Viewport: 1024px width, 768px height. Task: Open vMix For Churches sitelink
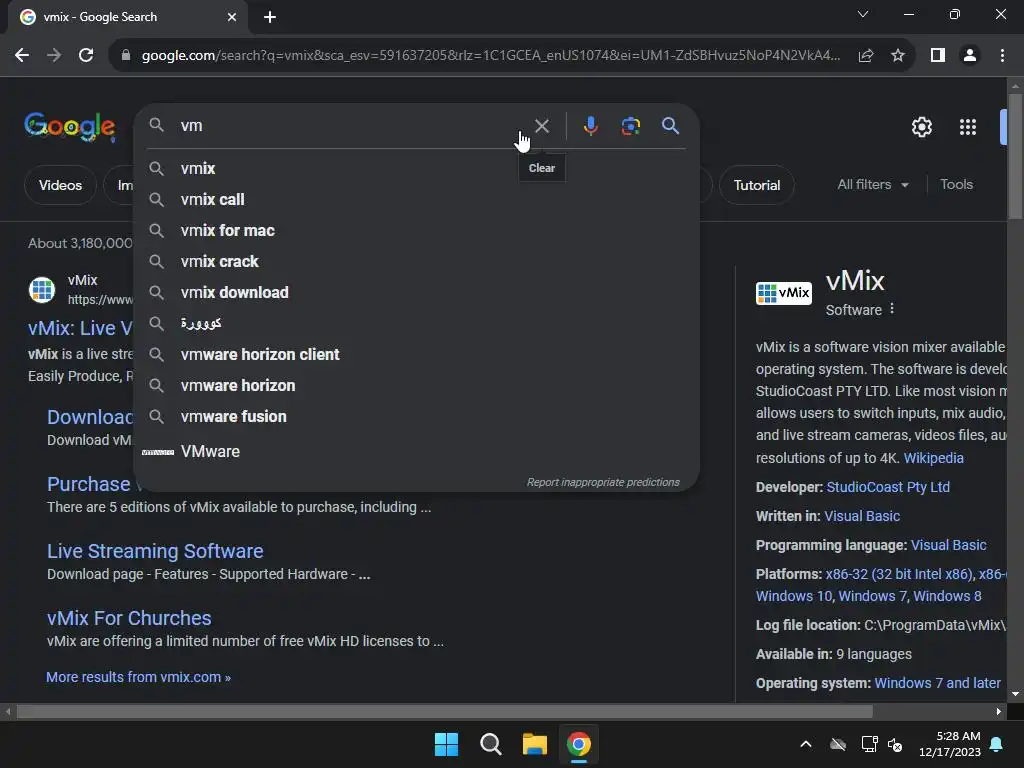[x=129, y=618]
